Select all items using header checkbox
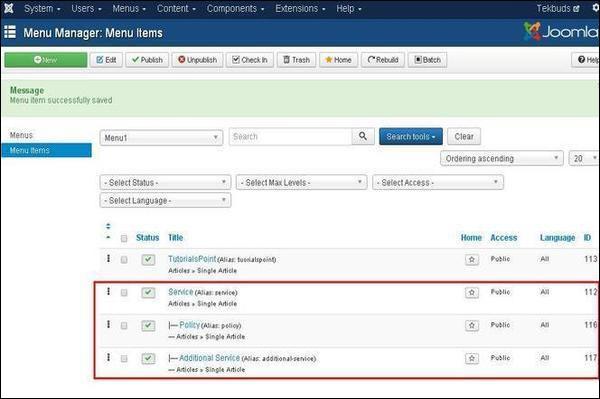Image resolution: width=600 pixels, height=399 pixels. pos(124,238)
